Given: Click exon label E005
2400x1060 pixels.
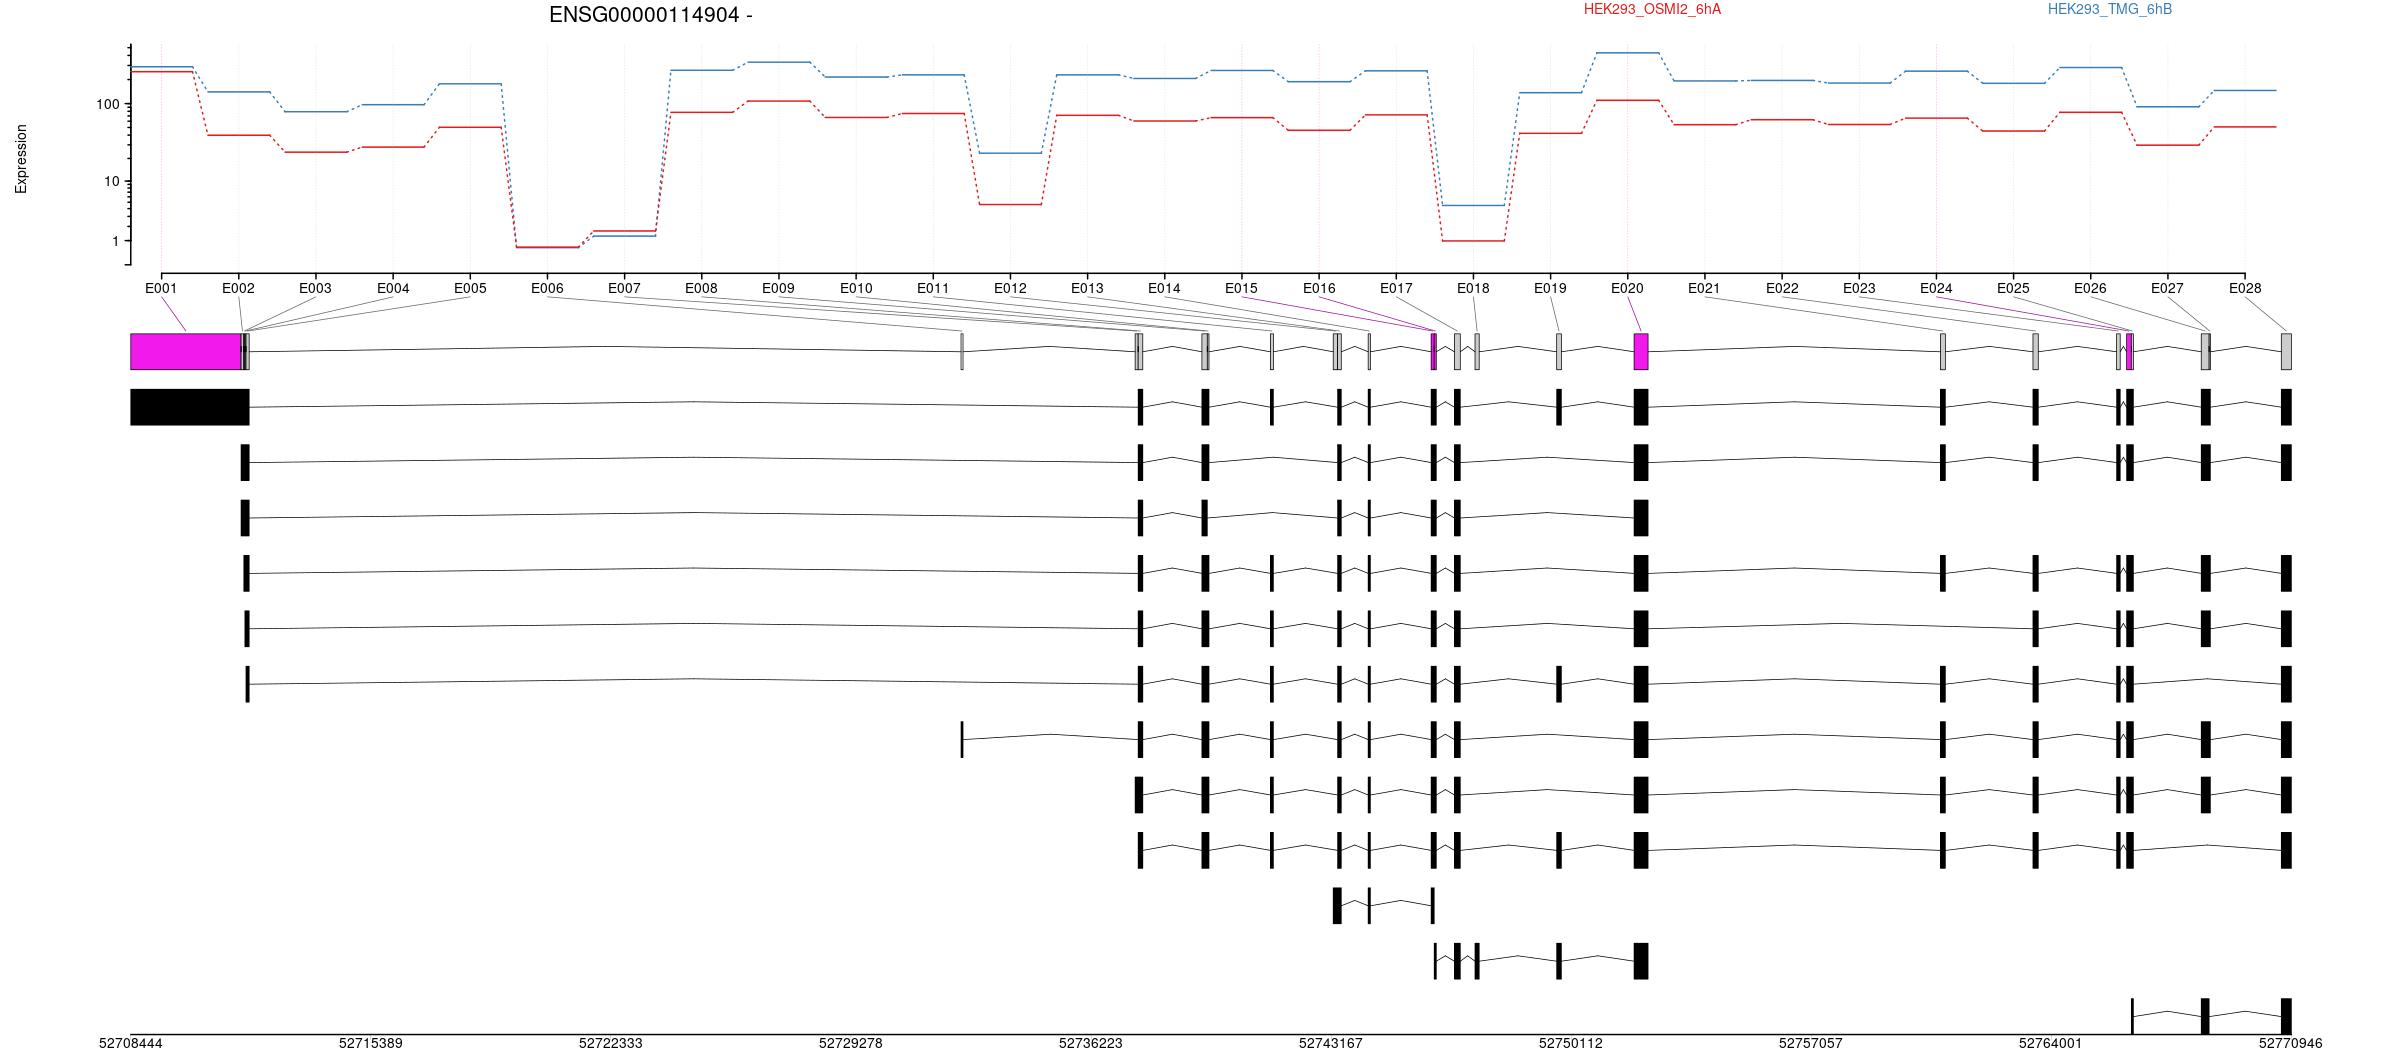Looking at the screenshot, I should (x=470, y=288).
